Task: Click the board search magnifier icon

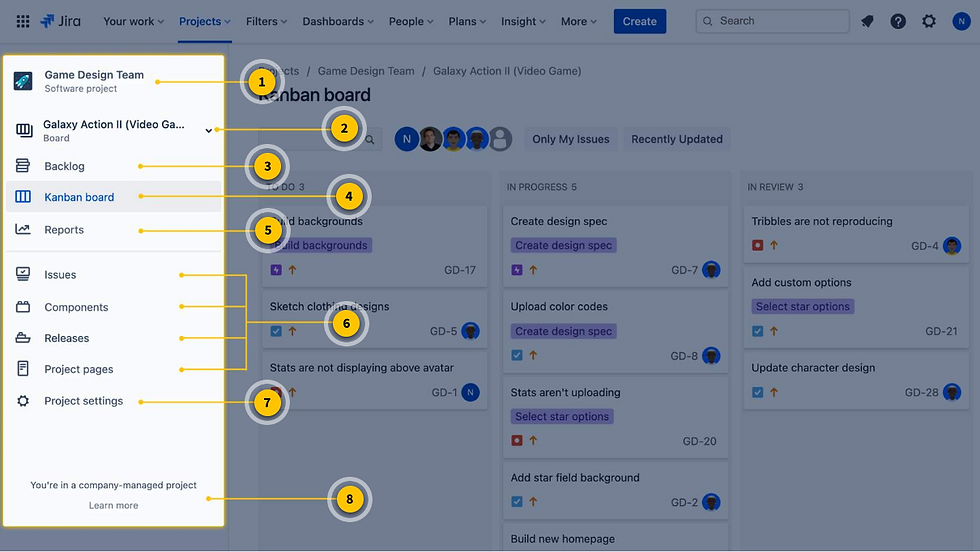Action: [370, 139]
